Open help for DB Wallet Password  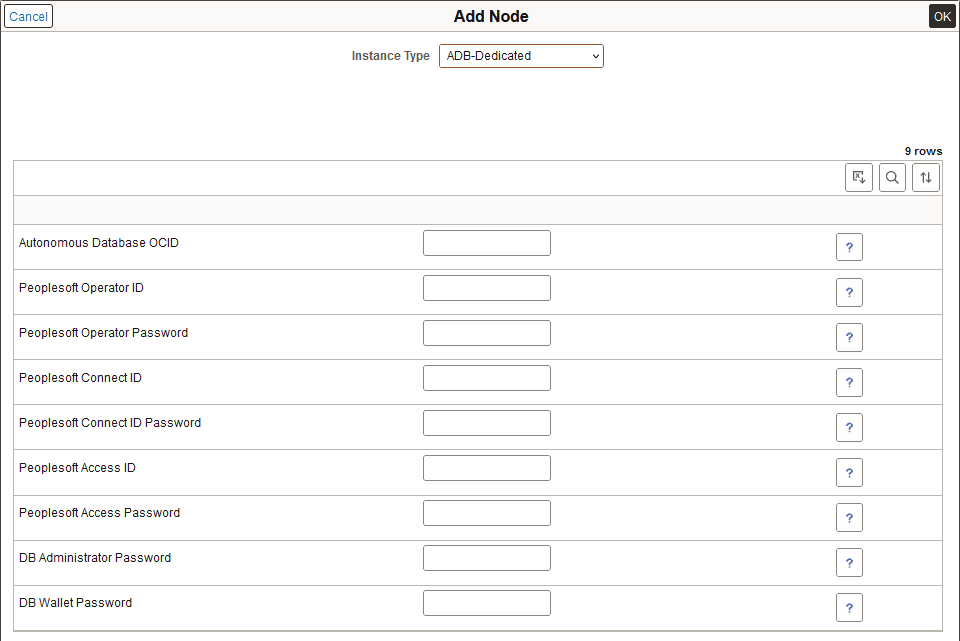pyautogui.click(x=849, y=607)
